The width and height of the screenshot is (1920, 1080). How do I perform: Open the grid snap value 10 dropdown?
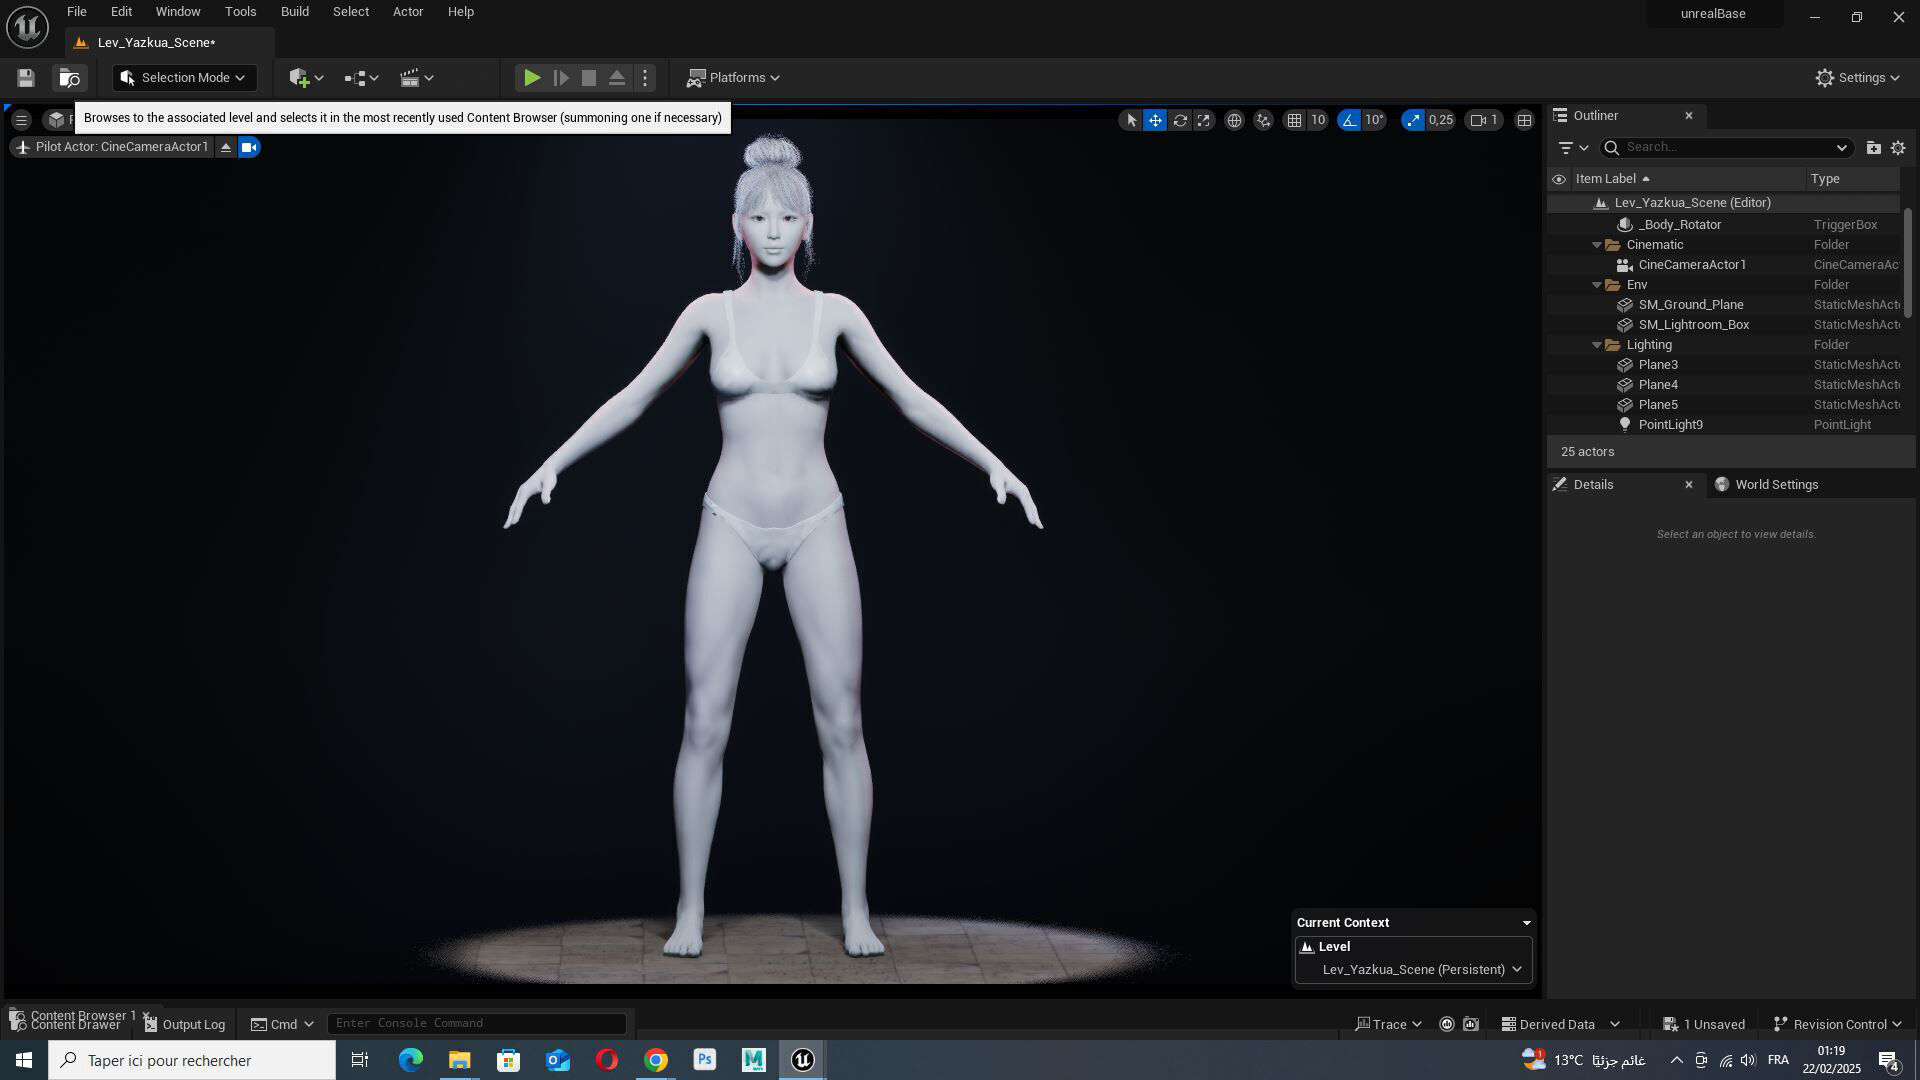[1318, 120]
